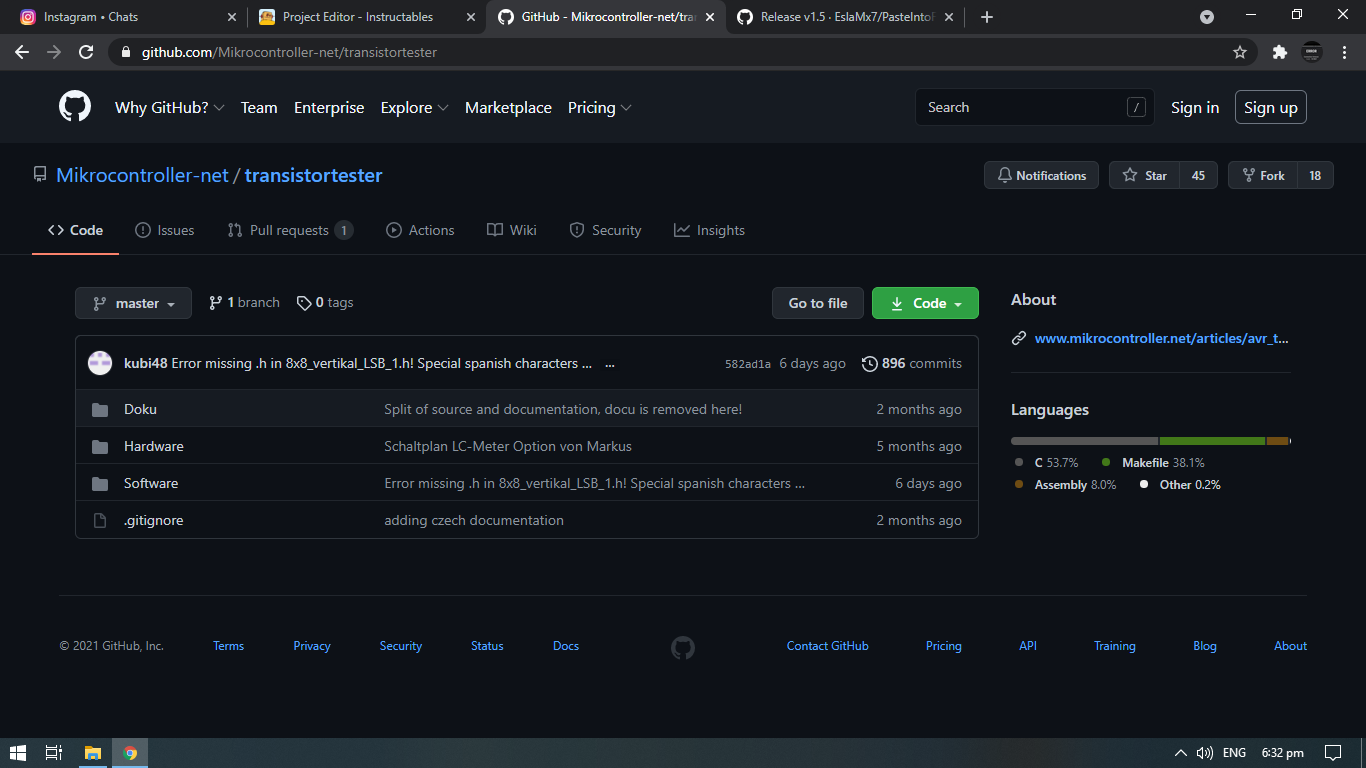Switch to the Pull requests tab
The width and height of the screenshot is (1366, 768).
tap(290, 230)
